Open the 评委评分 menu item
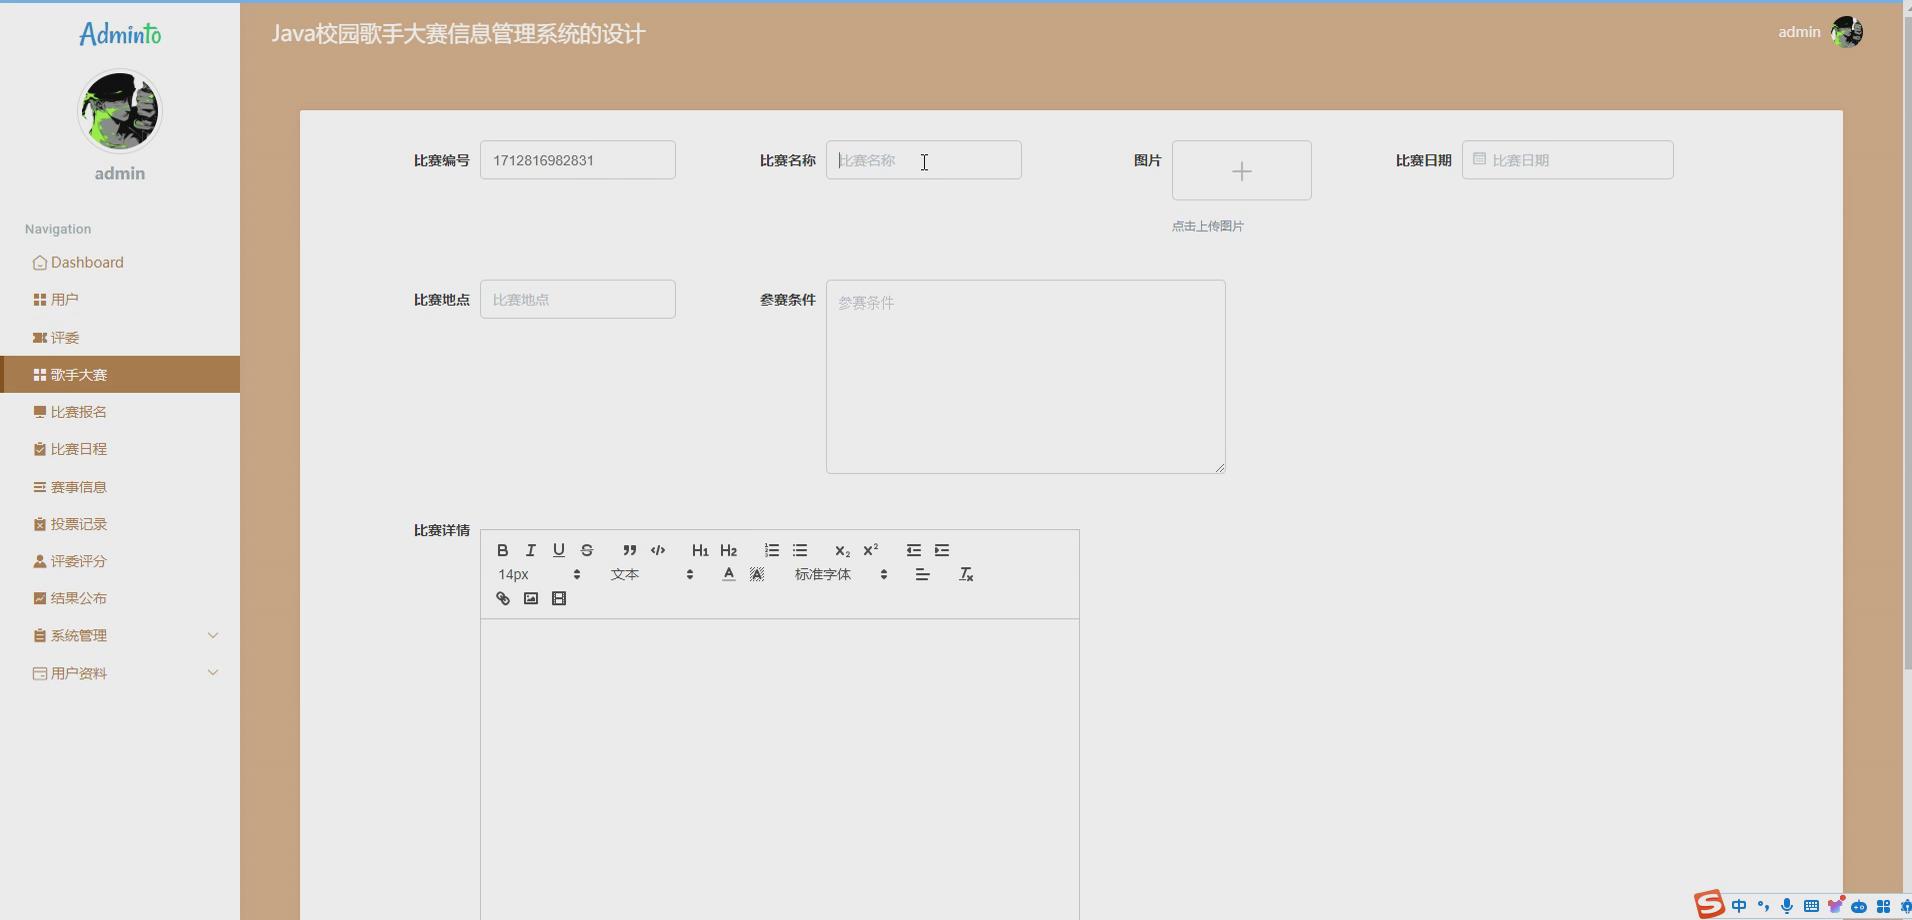 coord(120,561)
